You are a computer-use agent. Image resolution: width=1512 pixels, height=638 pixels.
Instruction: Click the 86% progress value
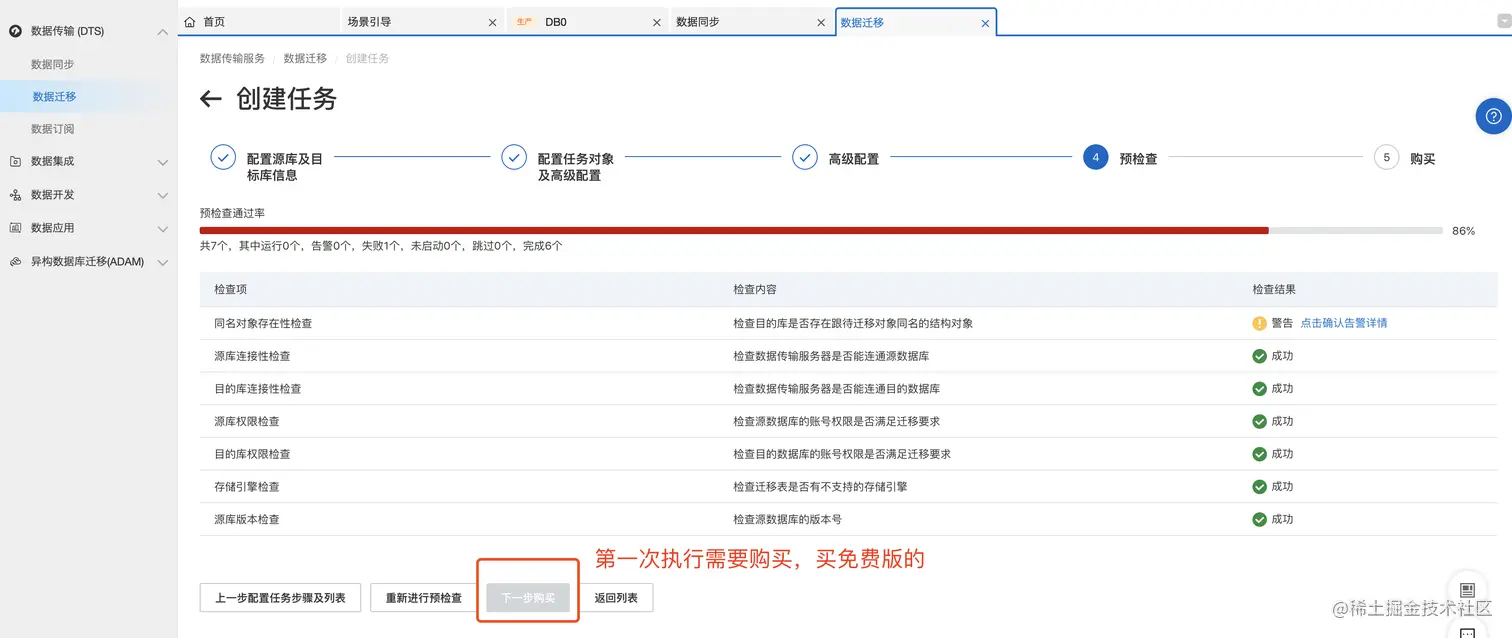coord(1463,231)
